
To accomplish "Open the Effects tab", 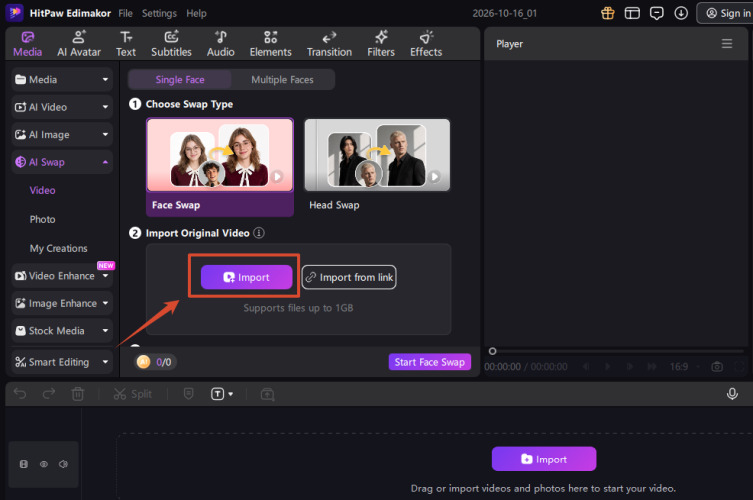I will point(426,44).
